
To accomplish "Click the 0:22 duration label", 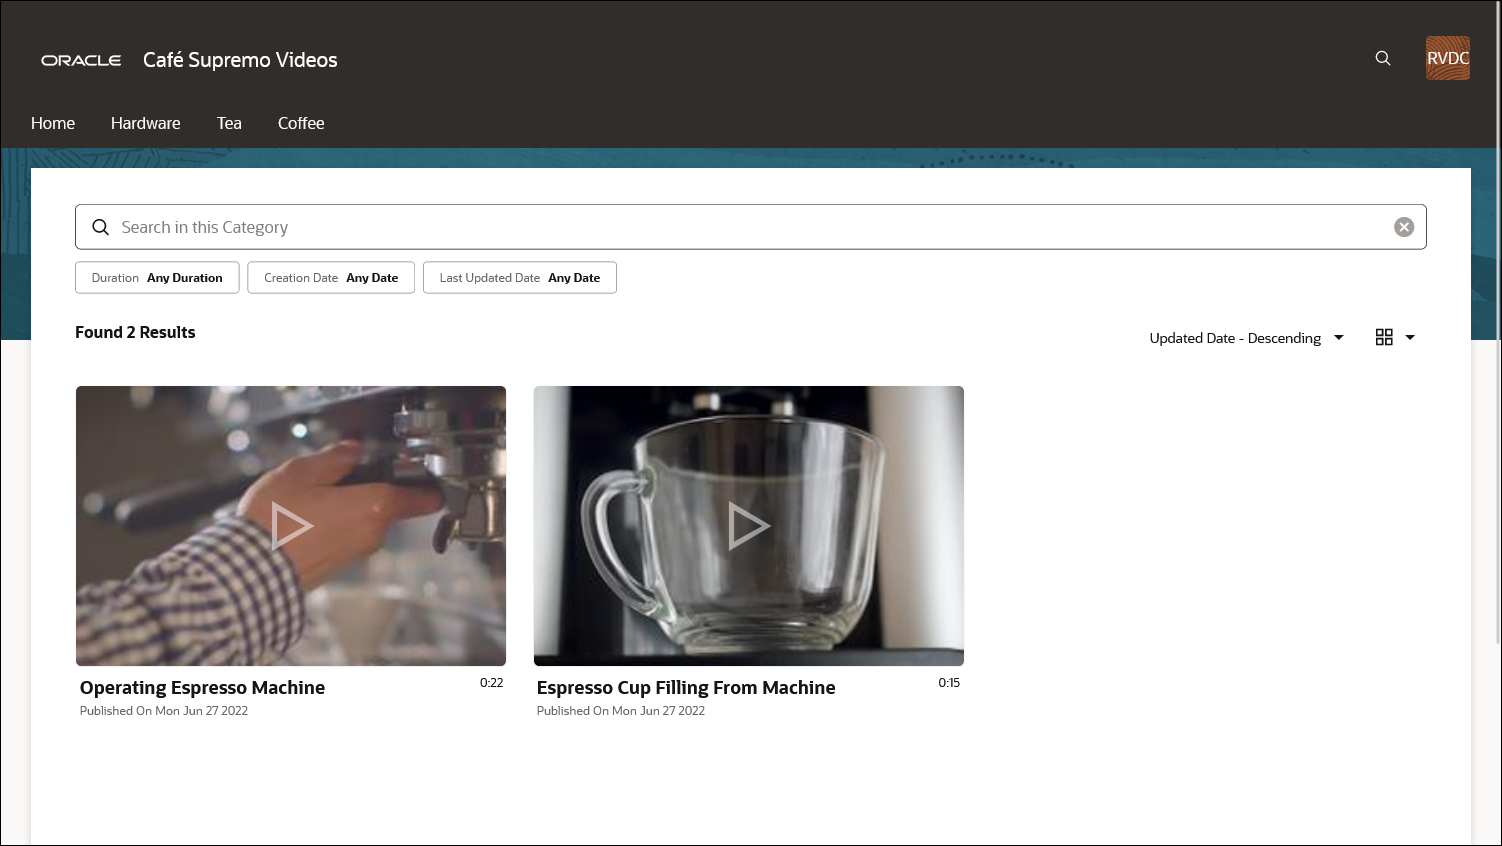I will (x=491, y=683).
